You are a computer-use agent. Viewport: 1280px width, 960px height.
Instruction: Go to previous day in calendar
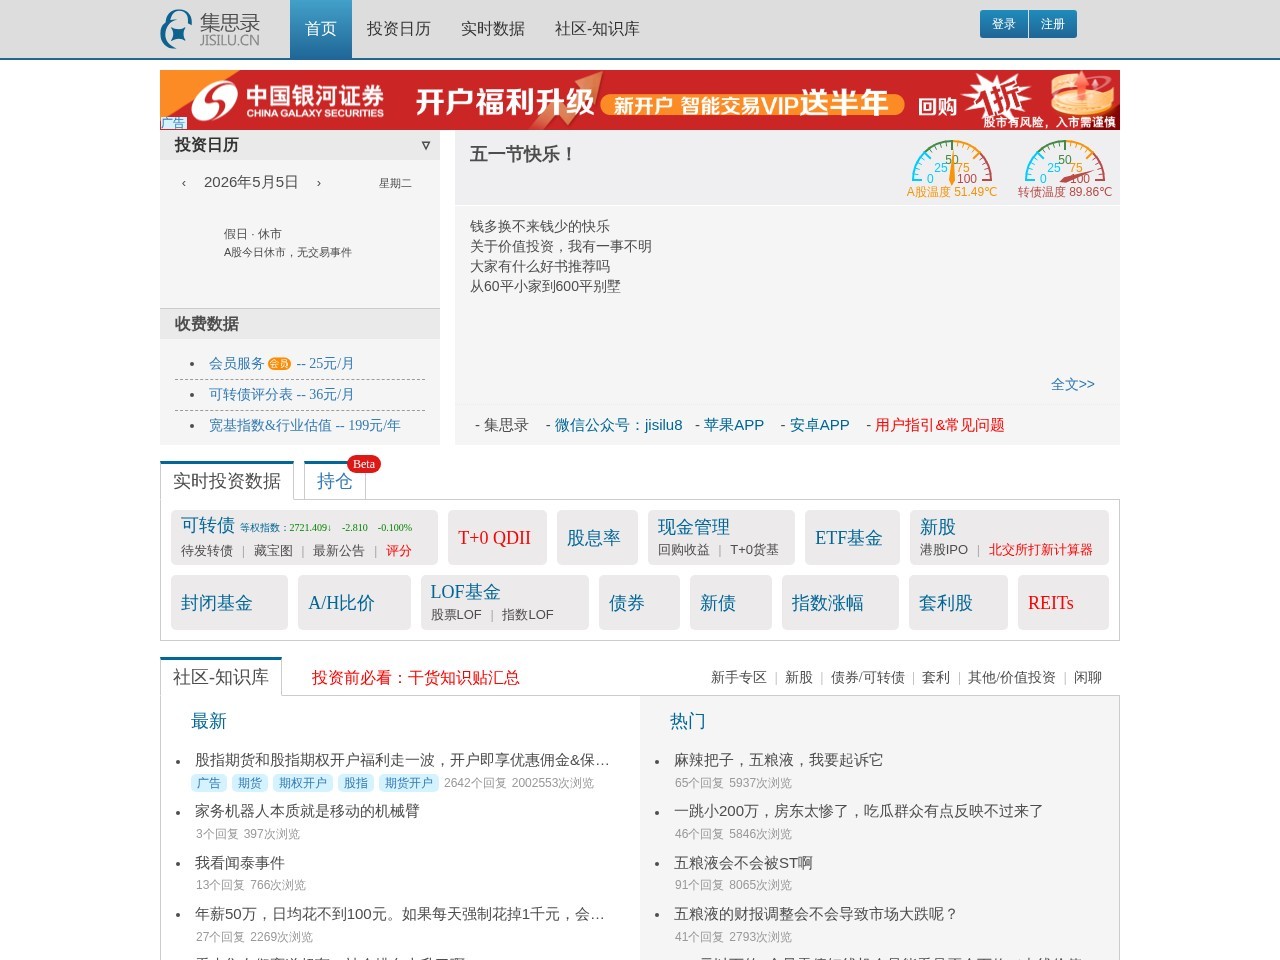point(184,183)
